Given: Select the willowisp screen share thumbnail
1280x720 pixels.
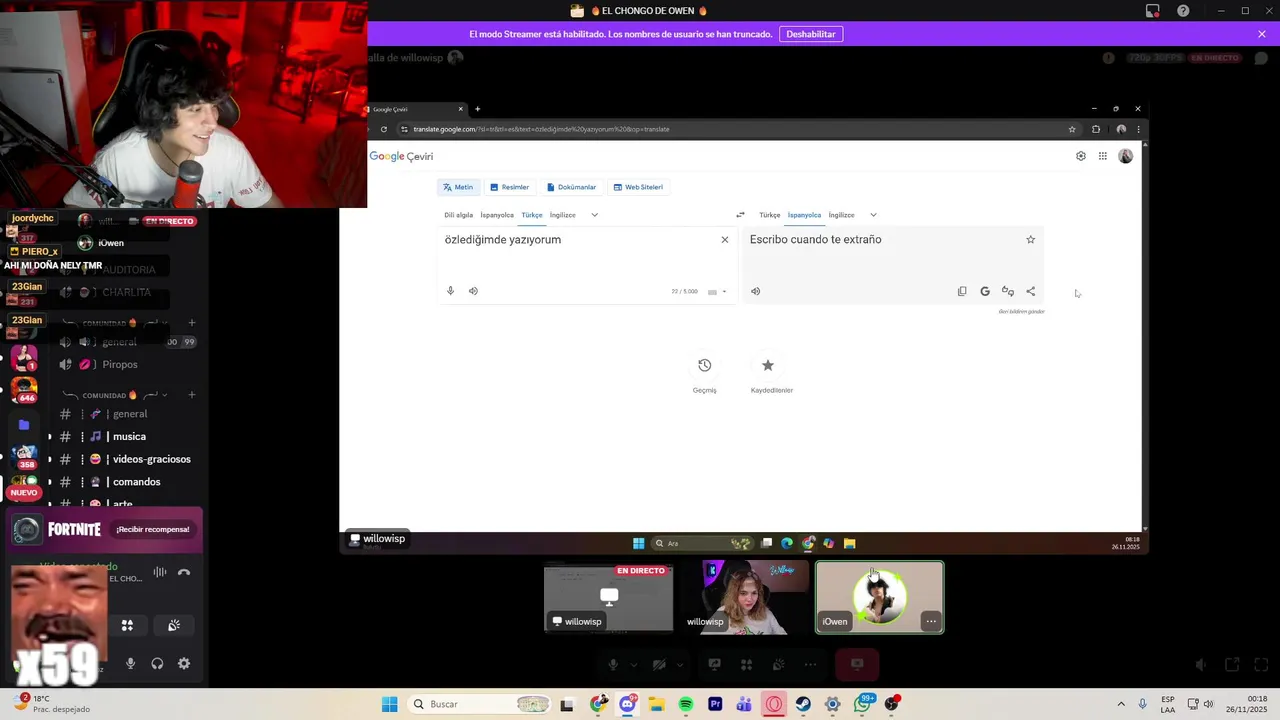Looking at the screenshot, I should (x=608, y=598).
